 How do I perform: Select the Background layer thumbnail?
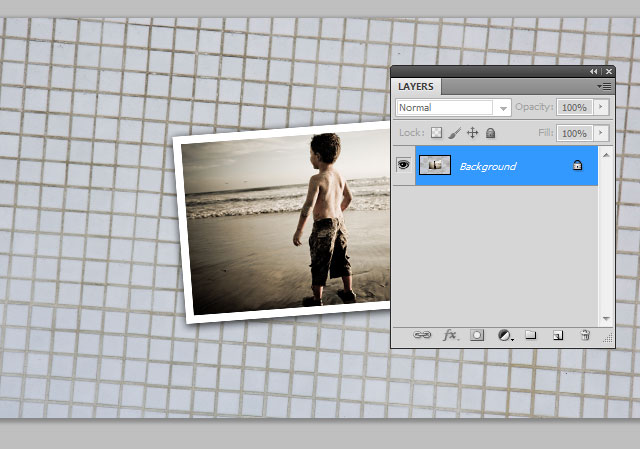[435, 165]
